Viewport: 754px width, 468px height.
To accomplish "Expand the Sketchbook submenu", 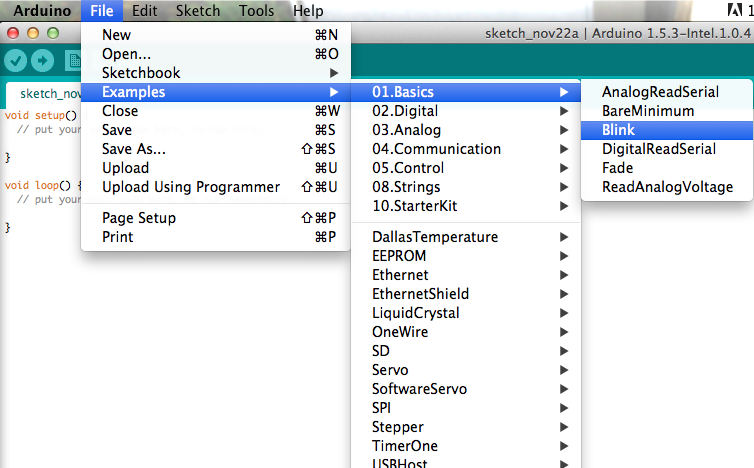I will pos(216,73).
